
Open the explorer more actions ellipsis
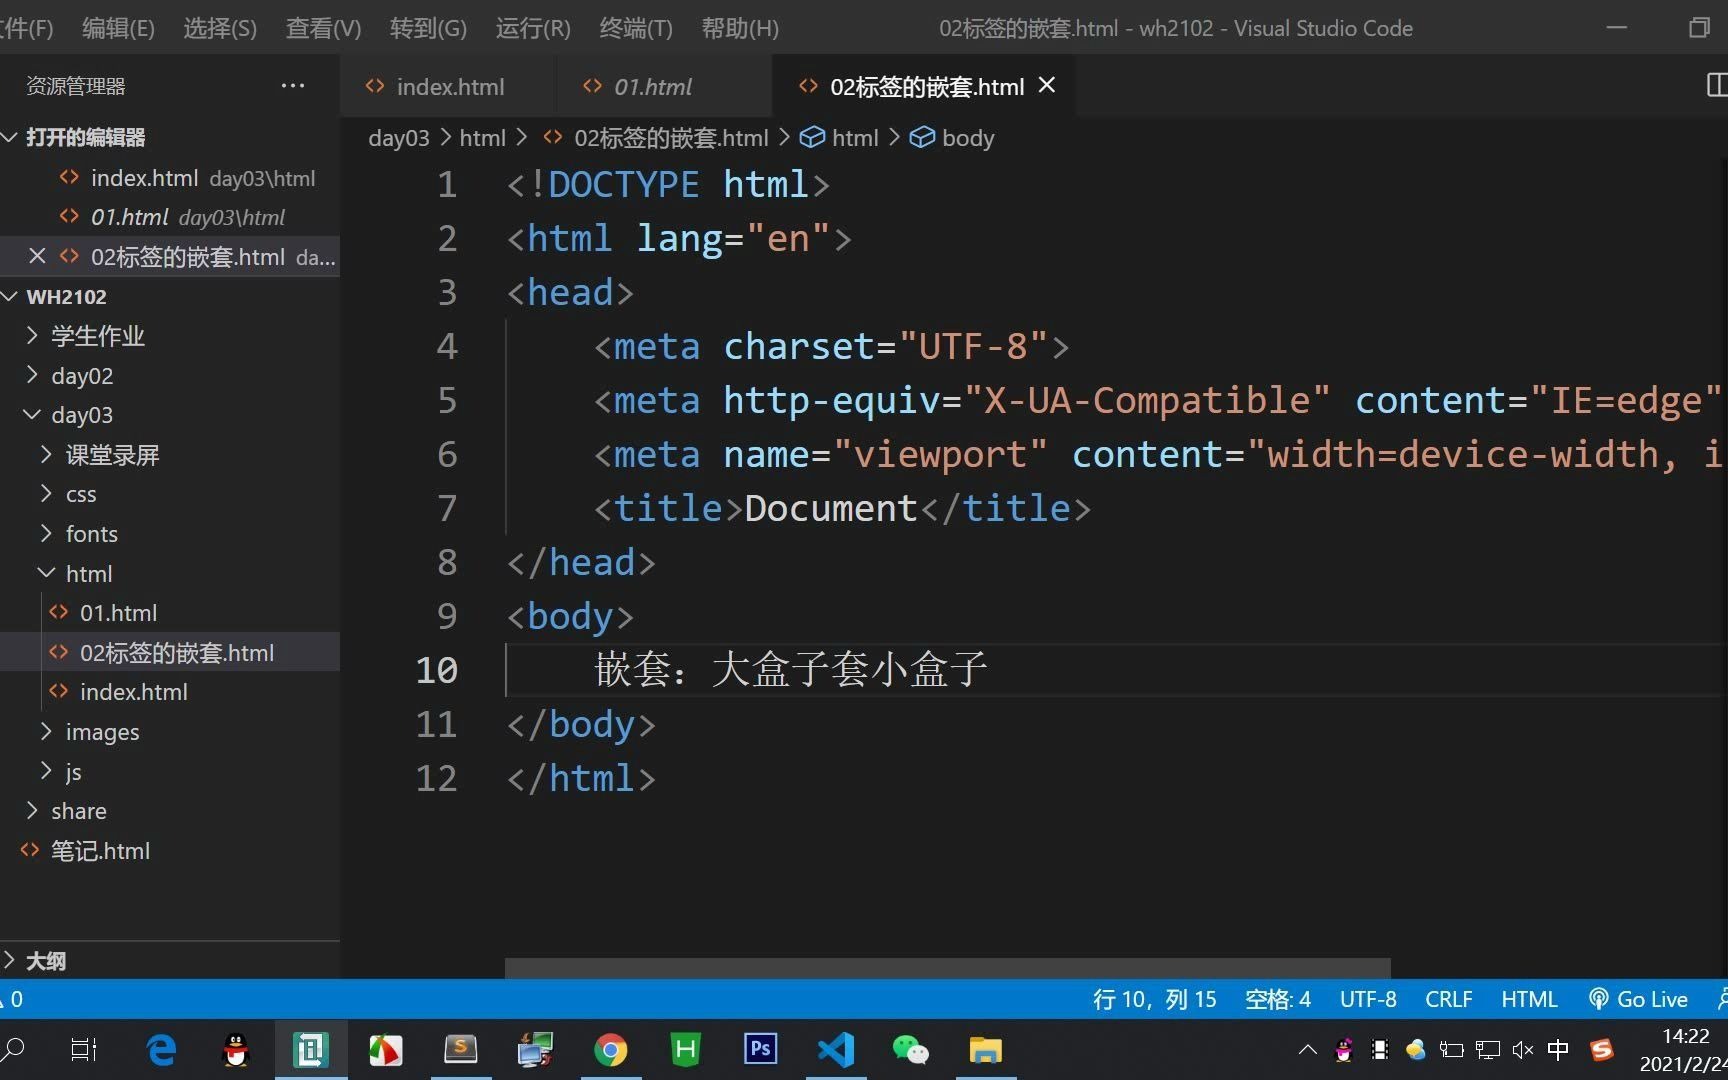pyautogui.click(x=293, y=86)
